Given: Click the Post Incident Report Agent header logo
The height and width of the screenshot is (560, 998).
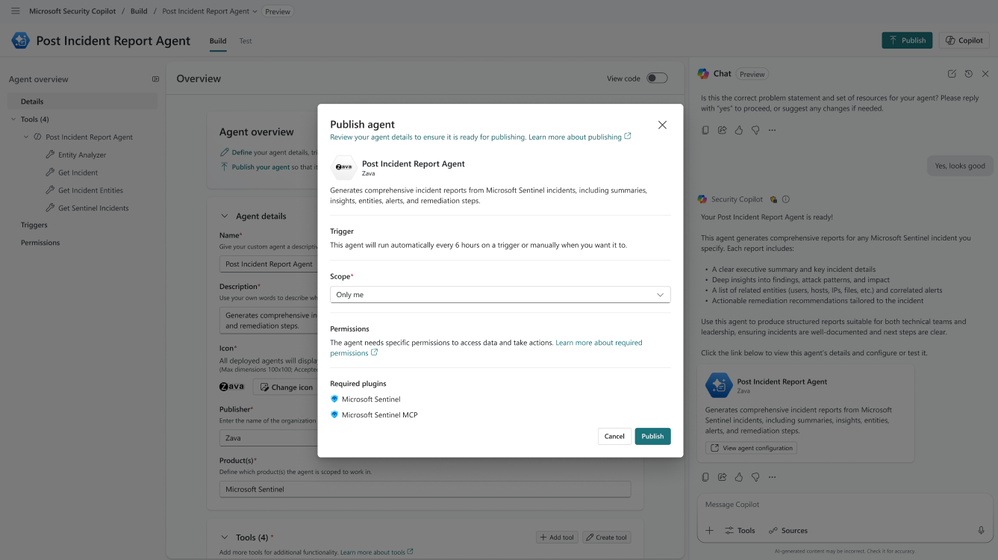Looking at the screenshot, I should point(20,40).
